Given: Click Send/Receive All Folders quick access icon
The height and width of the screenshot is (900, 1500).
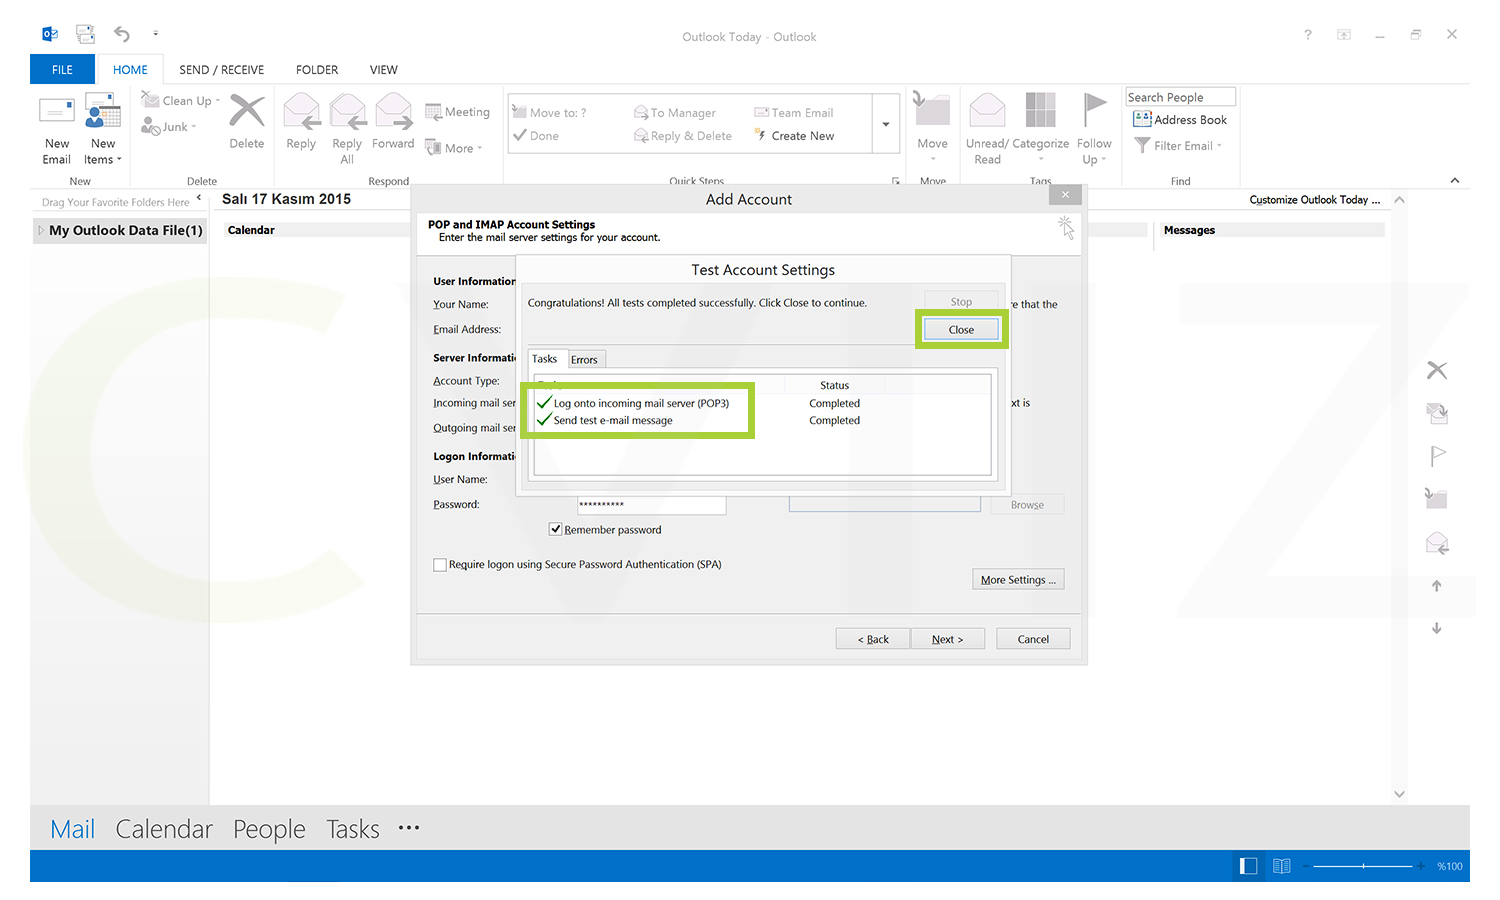Looking at the screenshot, I should click(86, 34).
